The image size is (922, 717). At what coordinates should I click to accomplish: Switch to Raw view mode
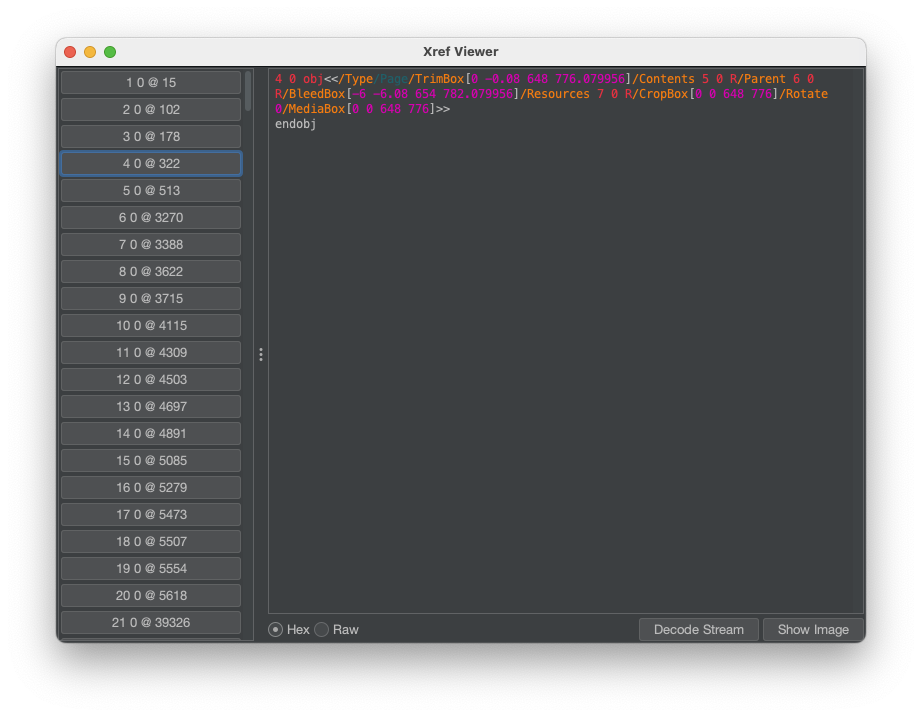pyautogui.click(x=322, y=629)
